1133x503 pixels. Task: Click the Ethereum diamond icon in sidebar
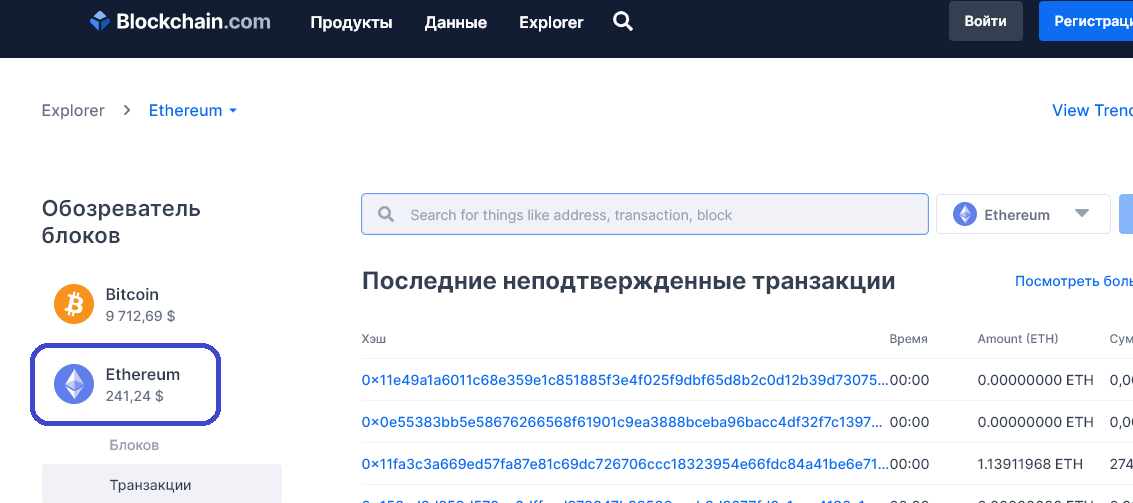tap(73, 384)
